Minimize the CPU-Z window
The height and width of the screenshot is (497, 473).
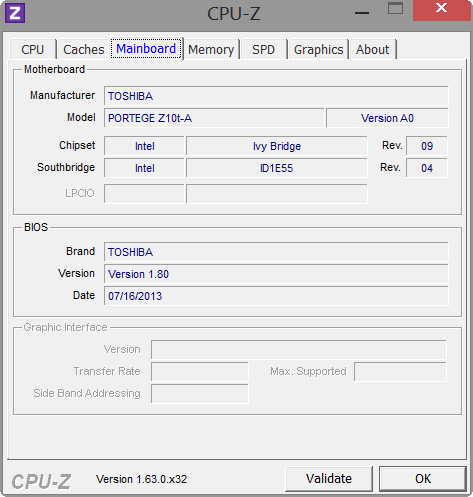click(x=362, y=13)
